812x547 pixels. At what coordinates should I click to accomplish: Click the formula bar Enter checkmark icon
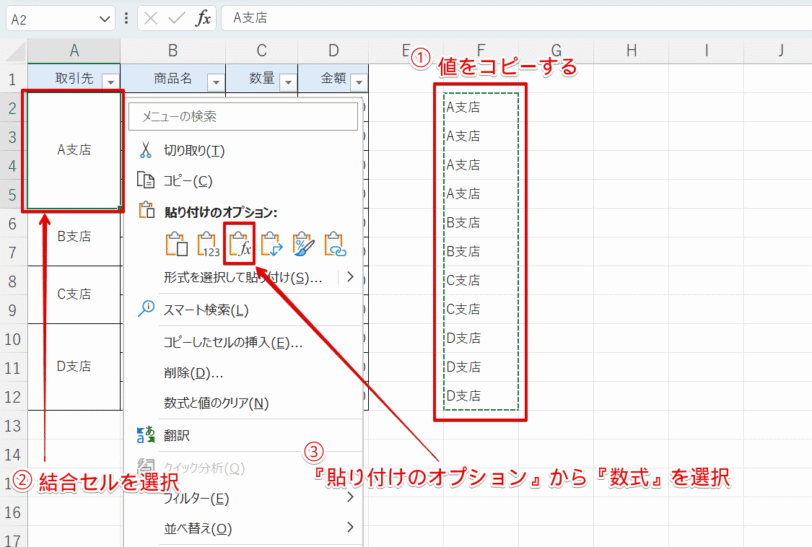pyautogui.click(x=176, y=19)
